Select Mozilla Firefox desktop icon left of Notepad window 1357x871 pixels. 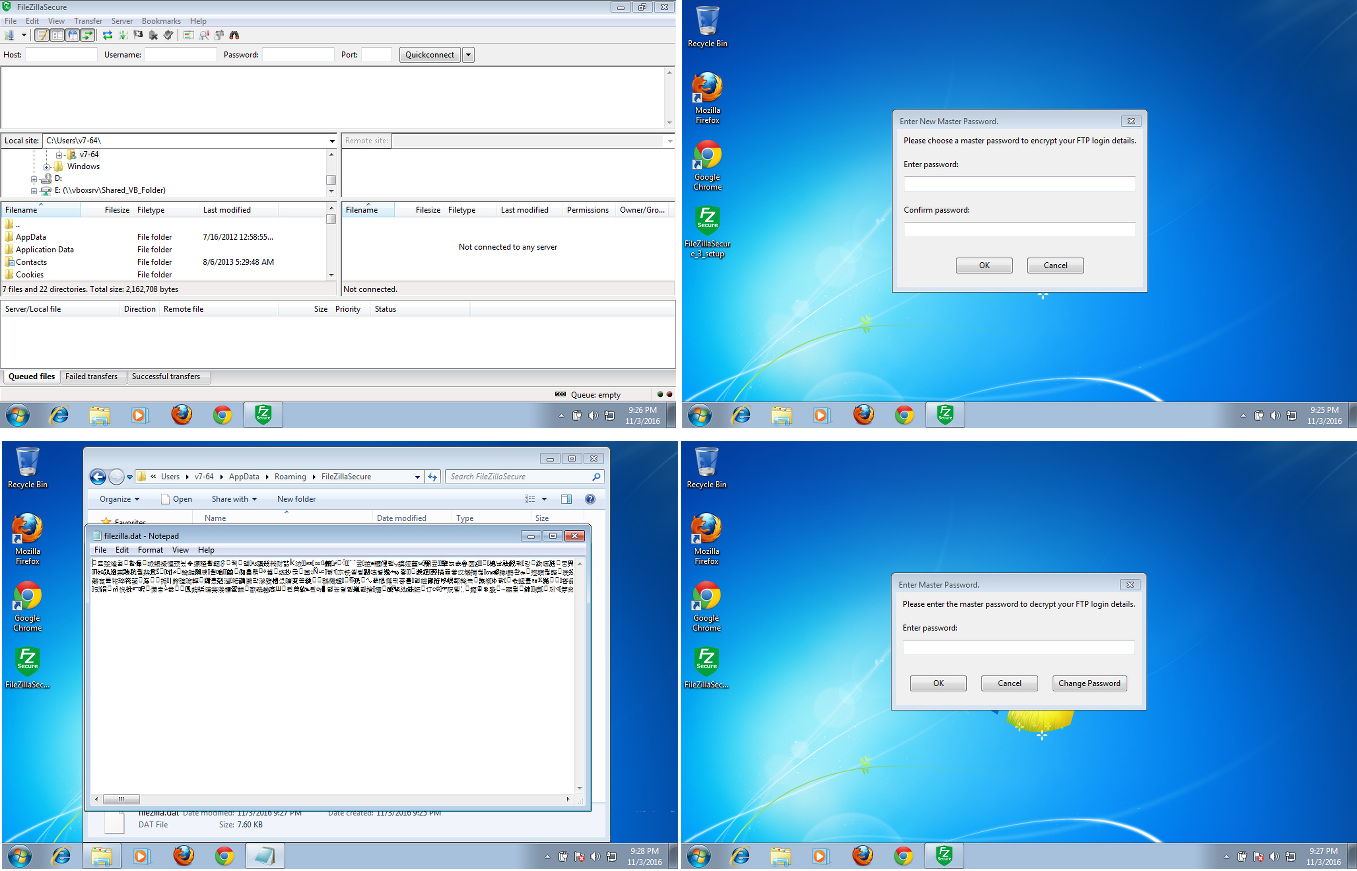(27, 539)
